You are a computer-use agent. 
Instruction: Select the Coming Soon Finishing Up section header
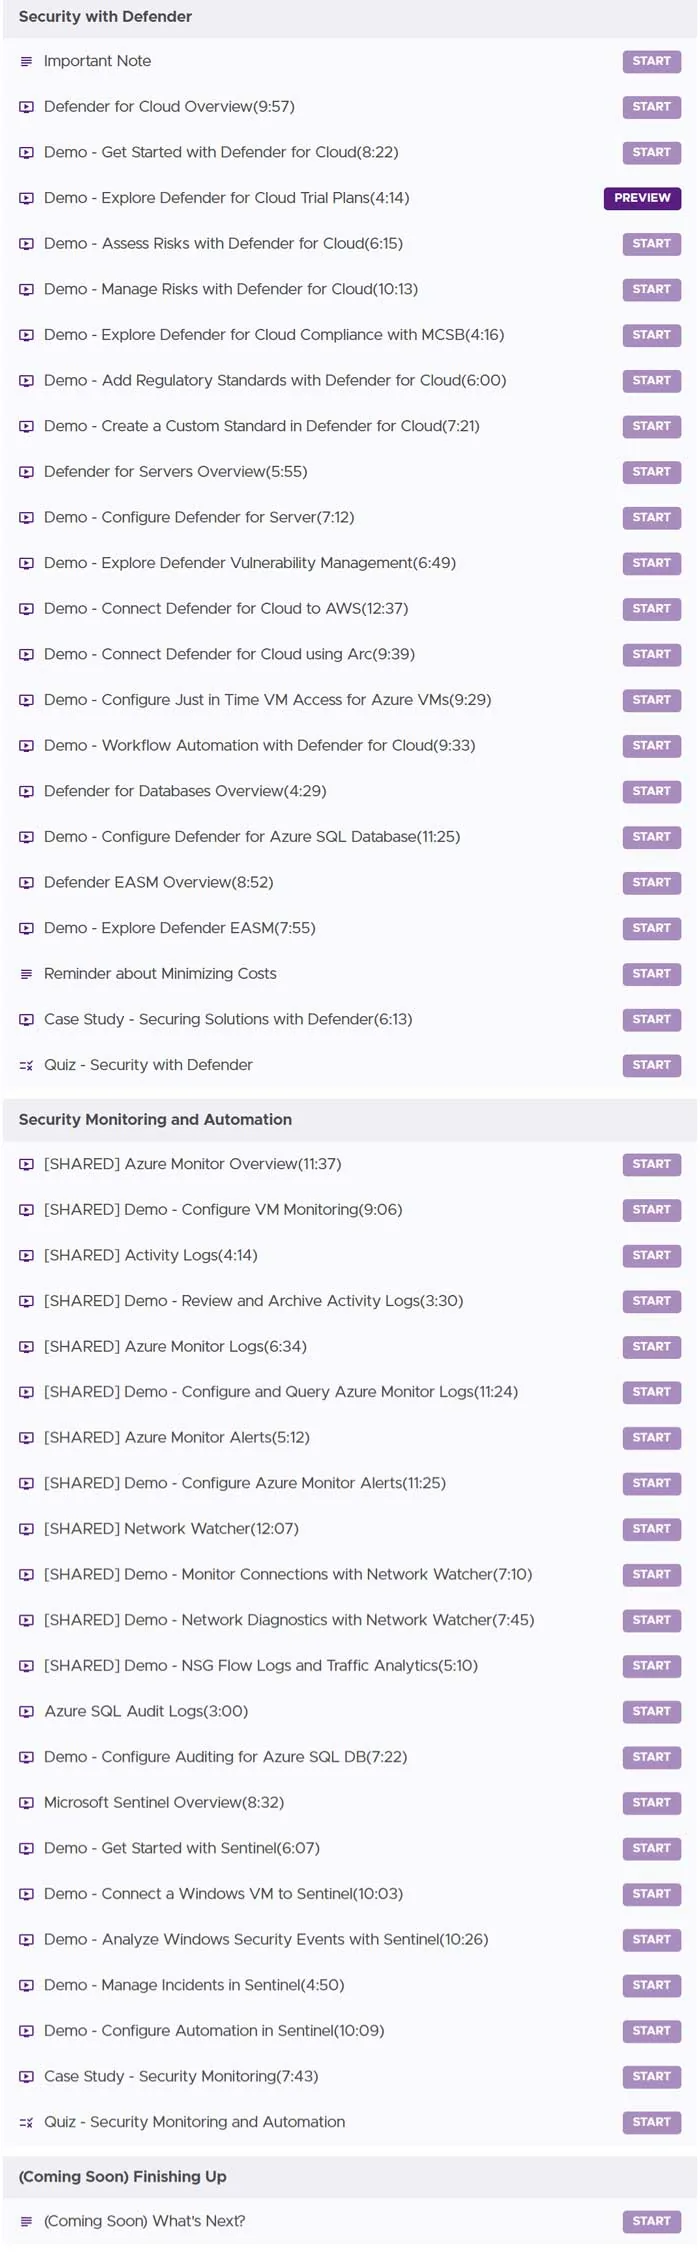pos(350,2177)
